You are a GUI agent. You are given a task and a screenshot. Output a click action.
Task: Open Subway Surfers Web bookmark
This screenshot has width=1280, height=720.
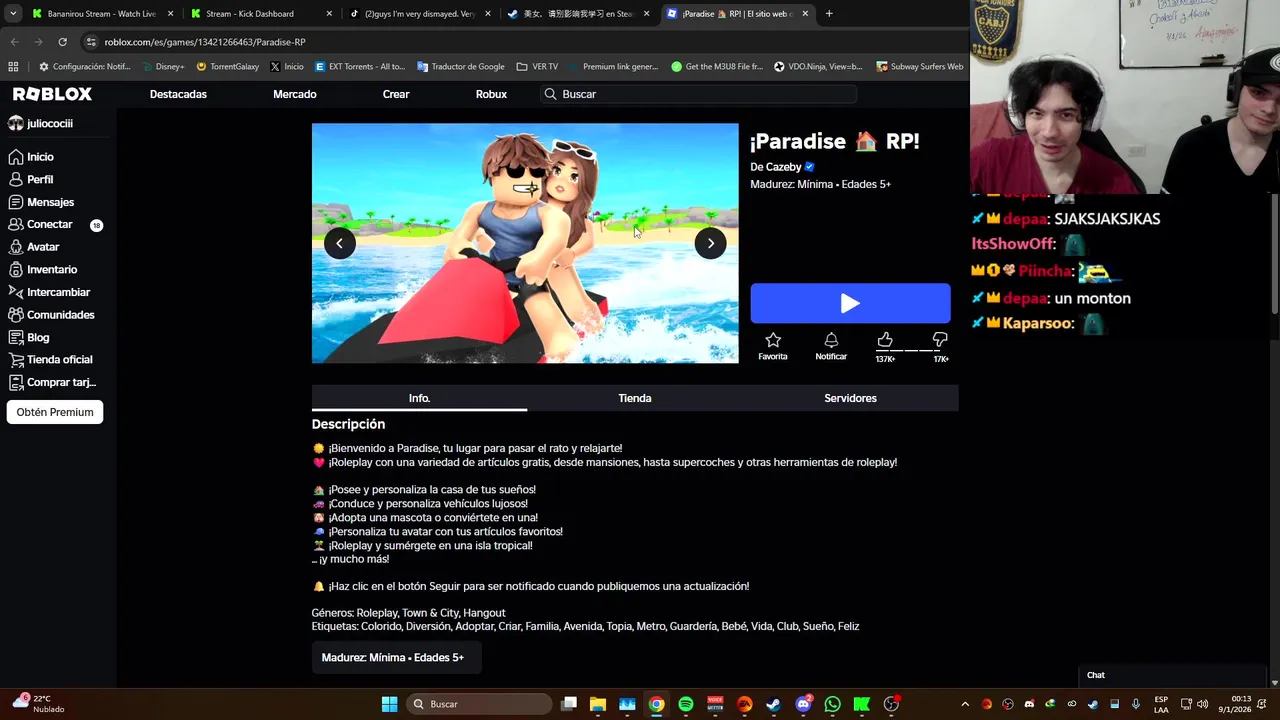pyautogui.click(x=920, y=67)
